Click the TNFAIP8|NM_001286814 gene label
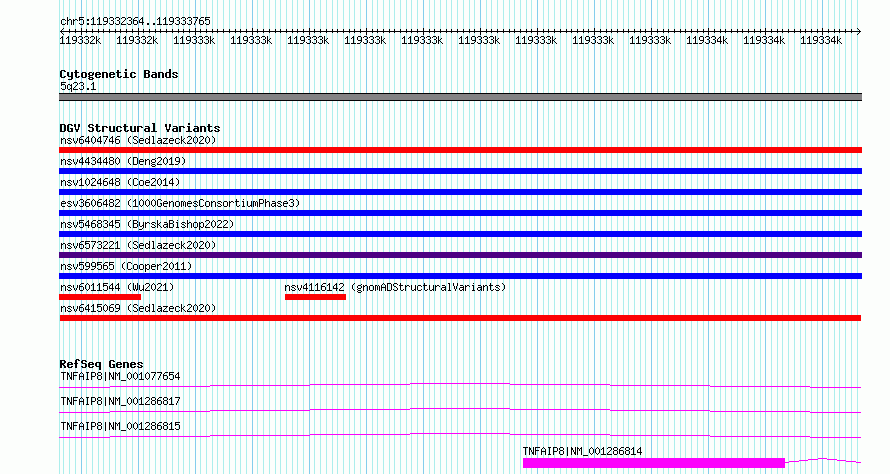890x474 pixels. click(582, 451)
